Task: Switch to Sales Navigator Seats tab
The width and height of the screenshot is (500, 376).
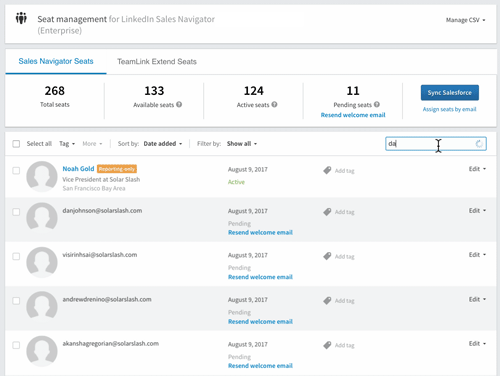Action: click(x=56, y=61)
